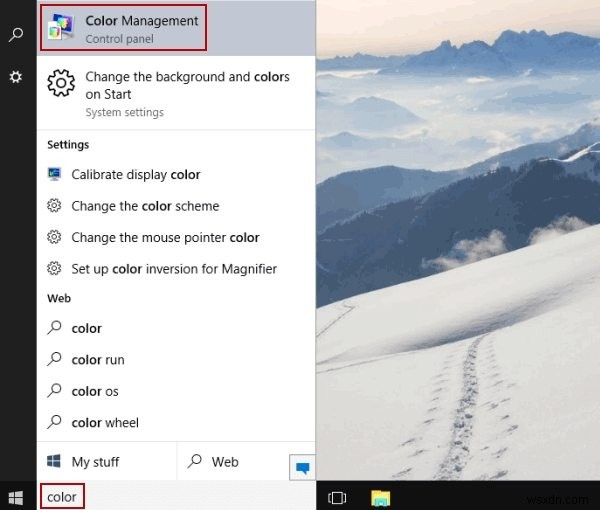Select the Web section header
Viewport: 600px width, 510px height.
(x=59, y=298)
